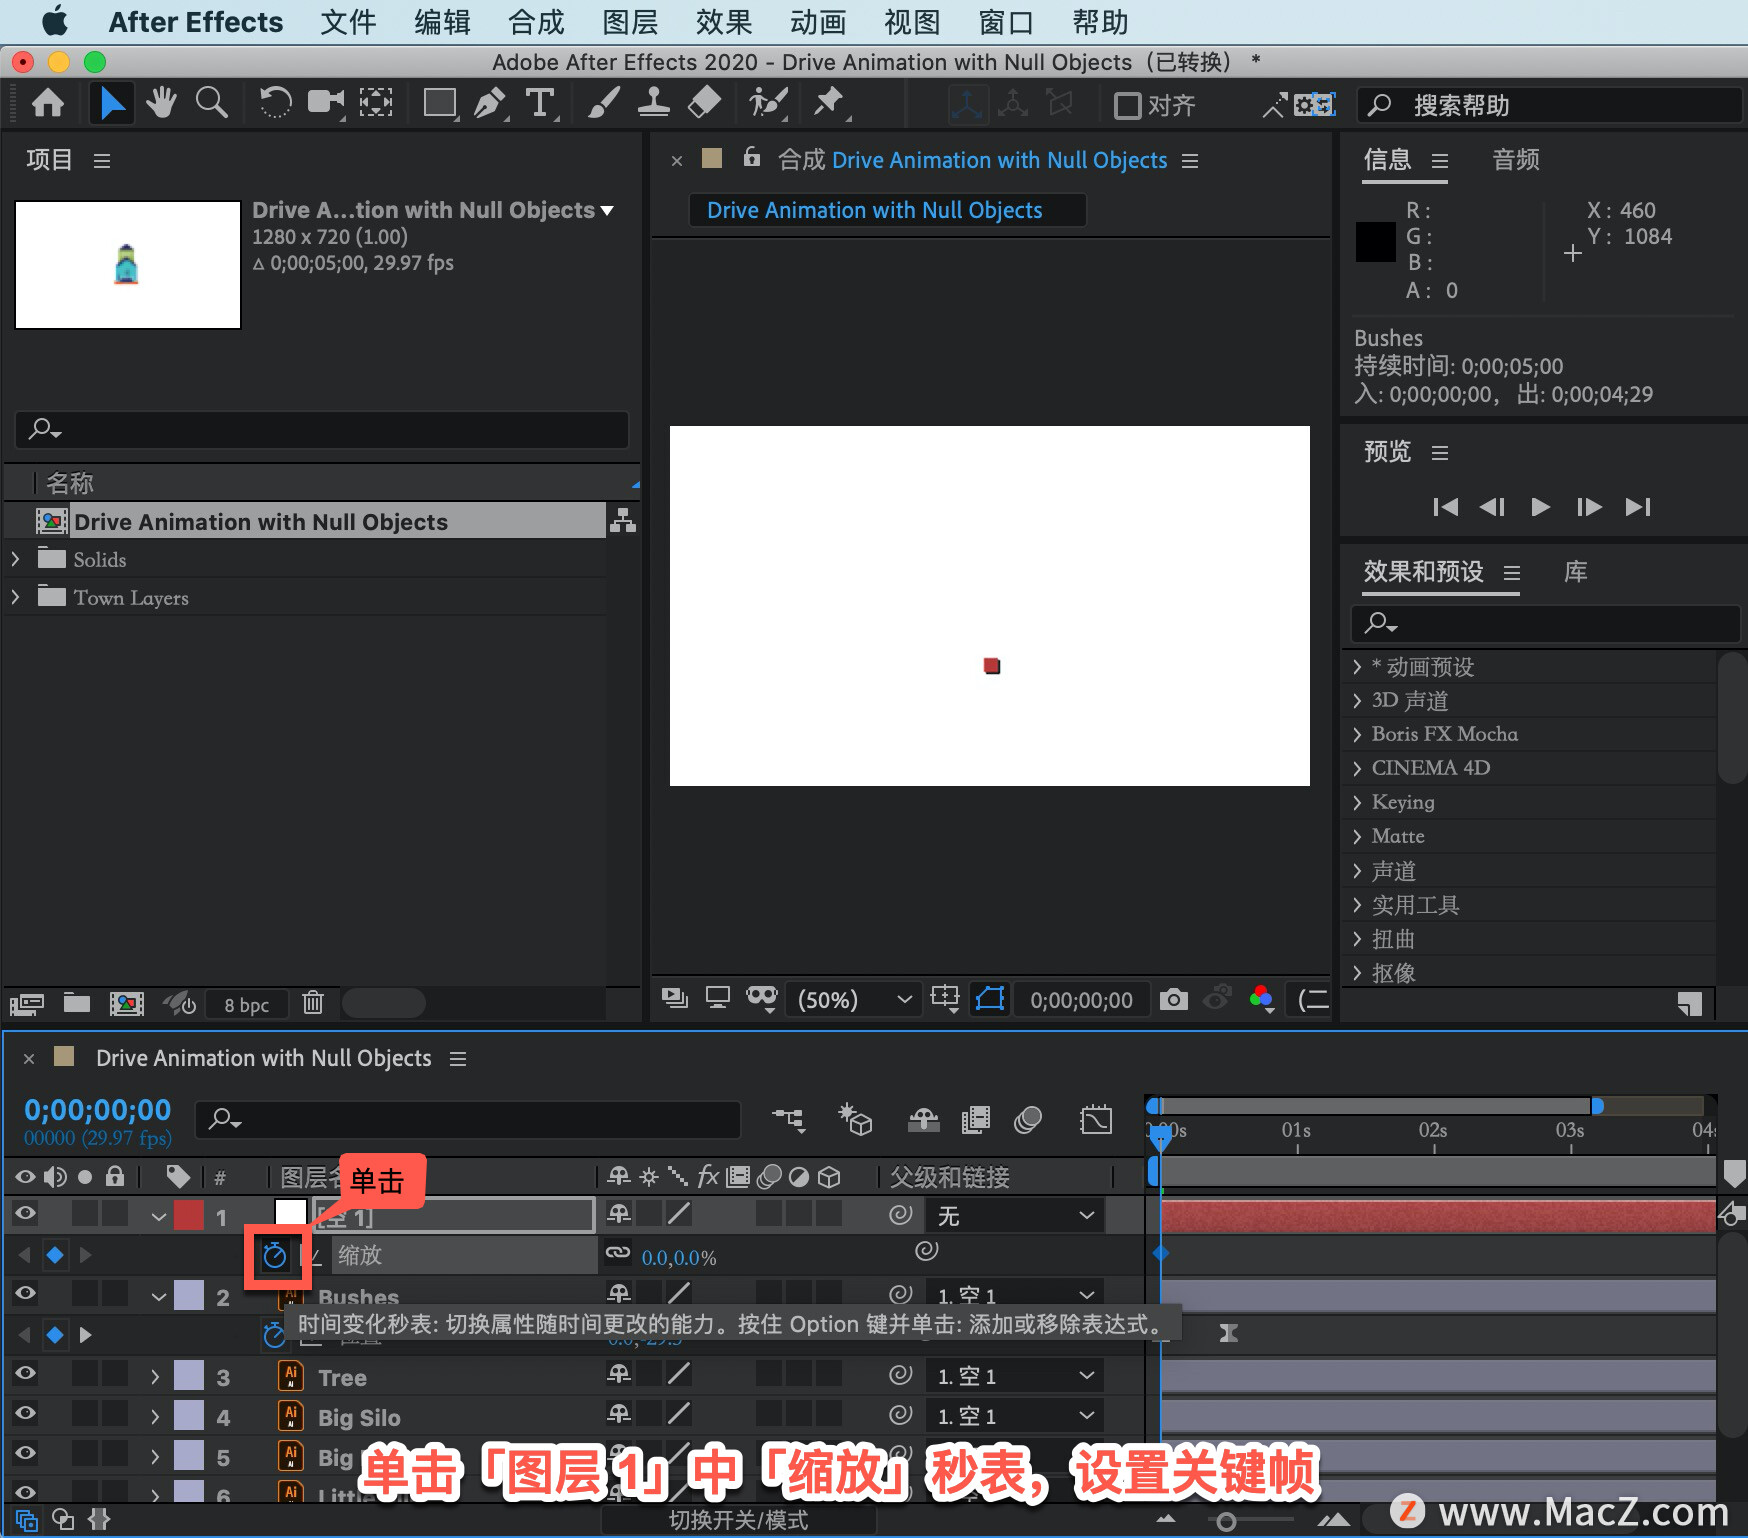
Task: Click the Play button in preview panel
Action: coord(1540,507)
